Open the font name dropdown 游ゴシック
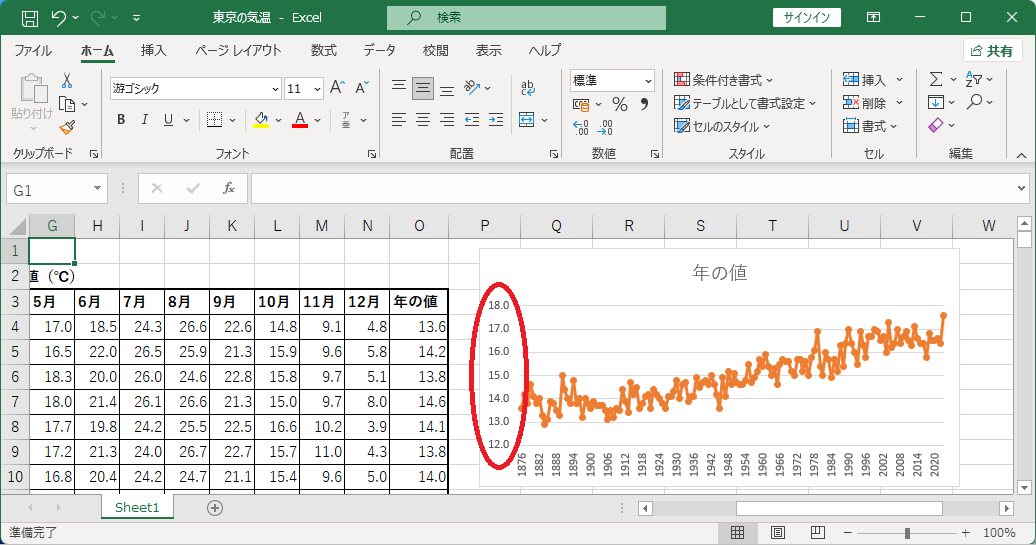Viewport: 1036px width, 545px height. pos(276,89)
